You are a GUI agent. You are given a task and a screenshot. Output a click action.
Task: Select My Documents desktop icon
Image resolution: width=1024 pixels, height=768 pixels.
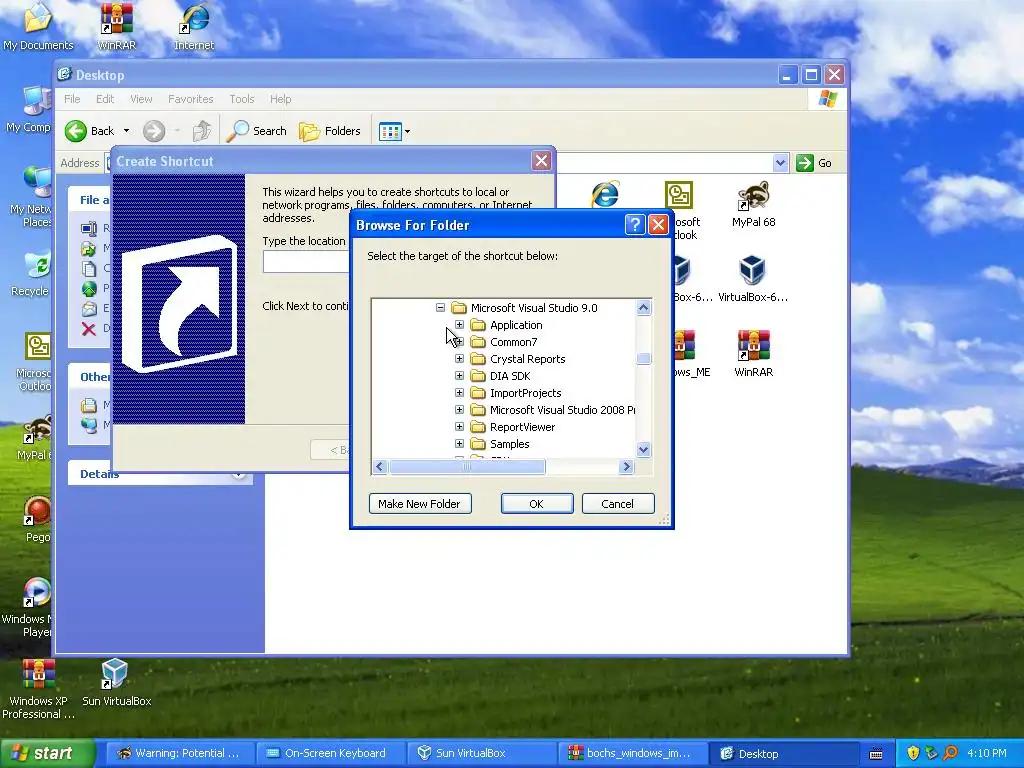tap(38, 26)
